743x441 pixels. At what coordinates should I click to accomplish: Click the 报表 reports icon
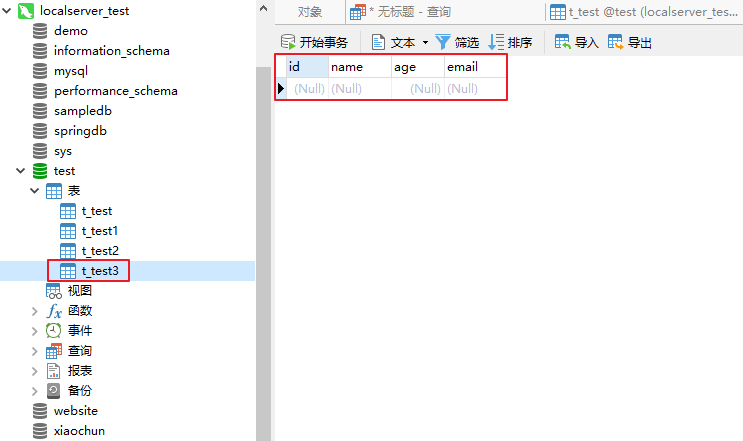[54, 371]
